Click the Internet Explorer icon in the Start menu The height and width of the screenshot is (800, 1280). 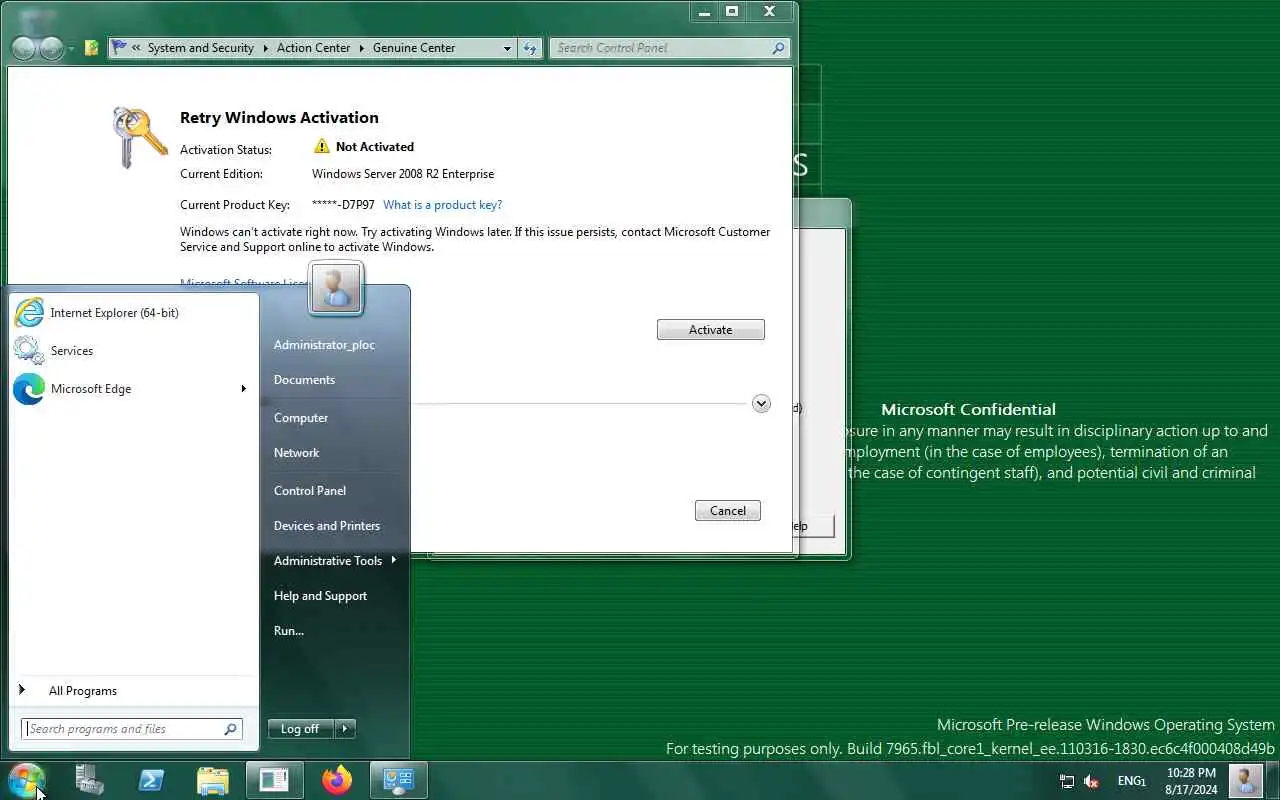pos(29,312)
